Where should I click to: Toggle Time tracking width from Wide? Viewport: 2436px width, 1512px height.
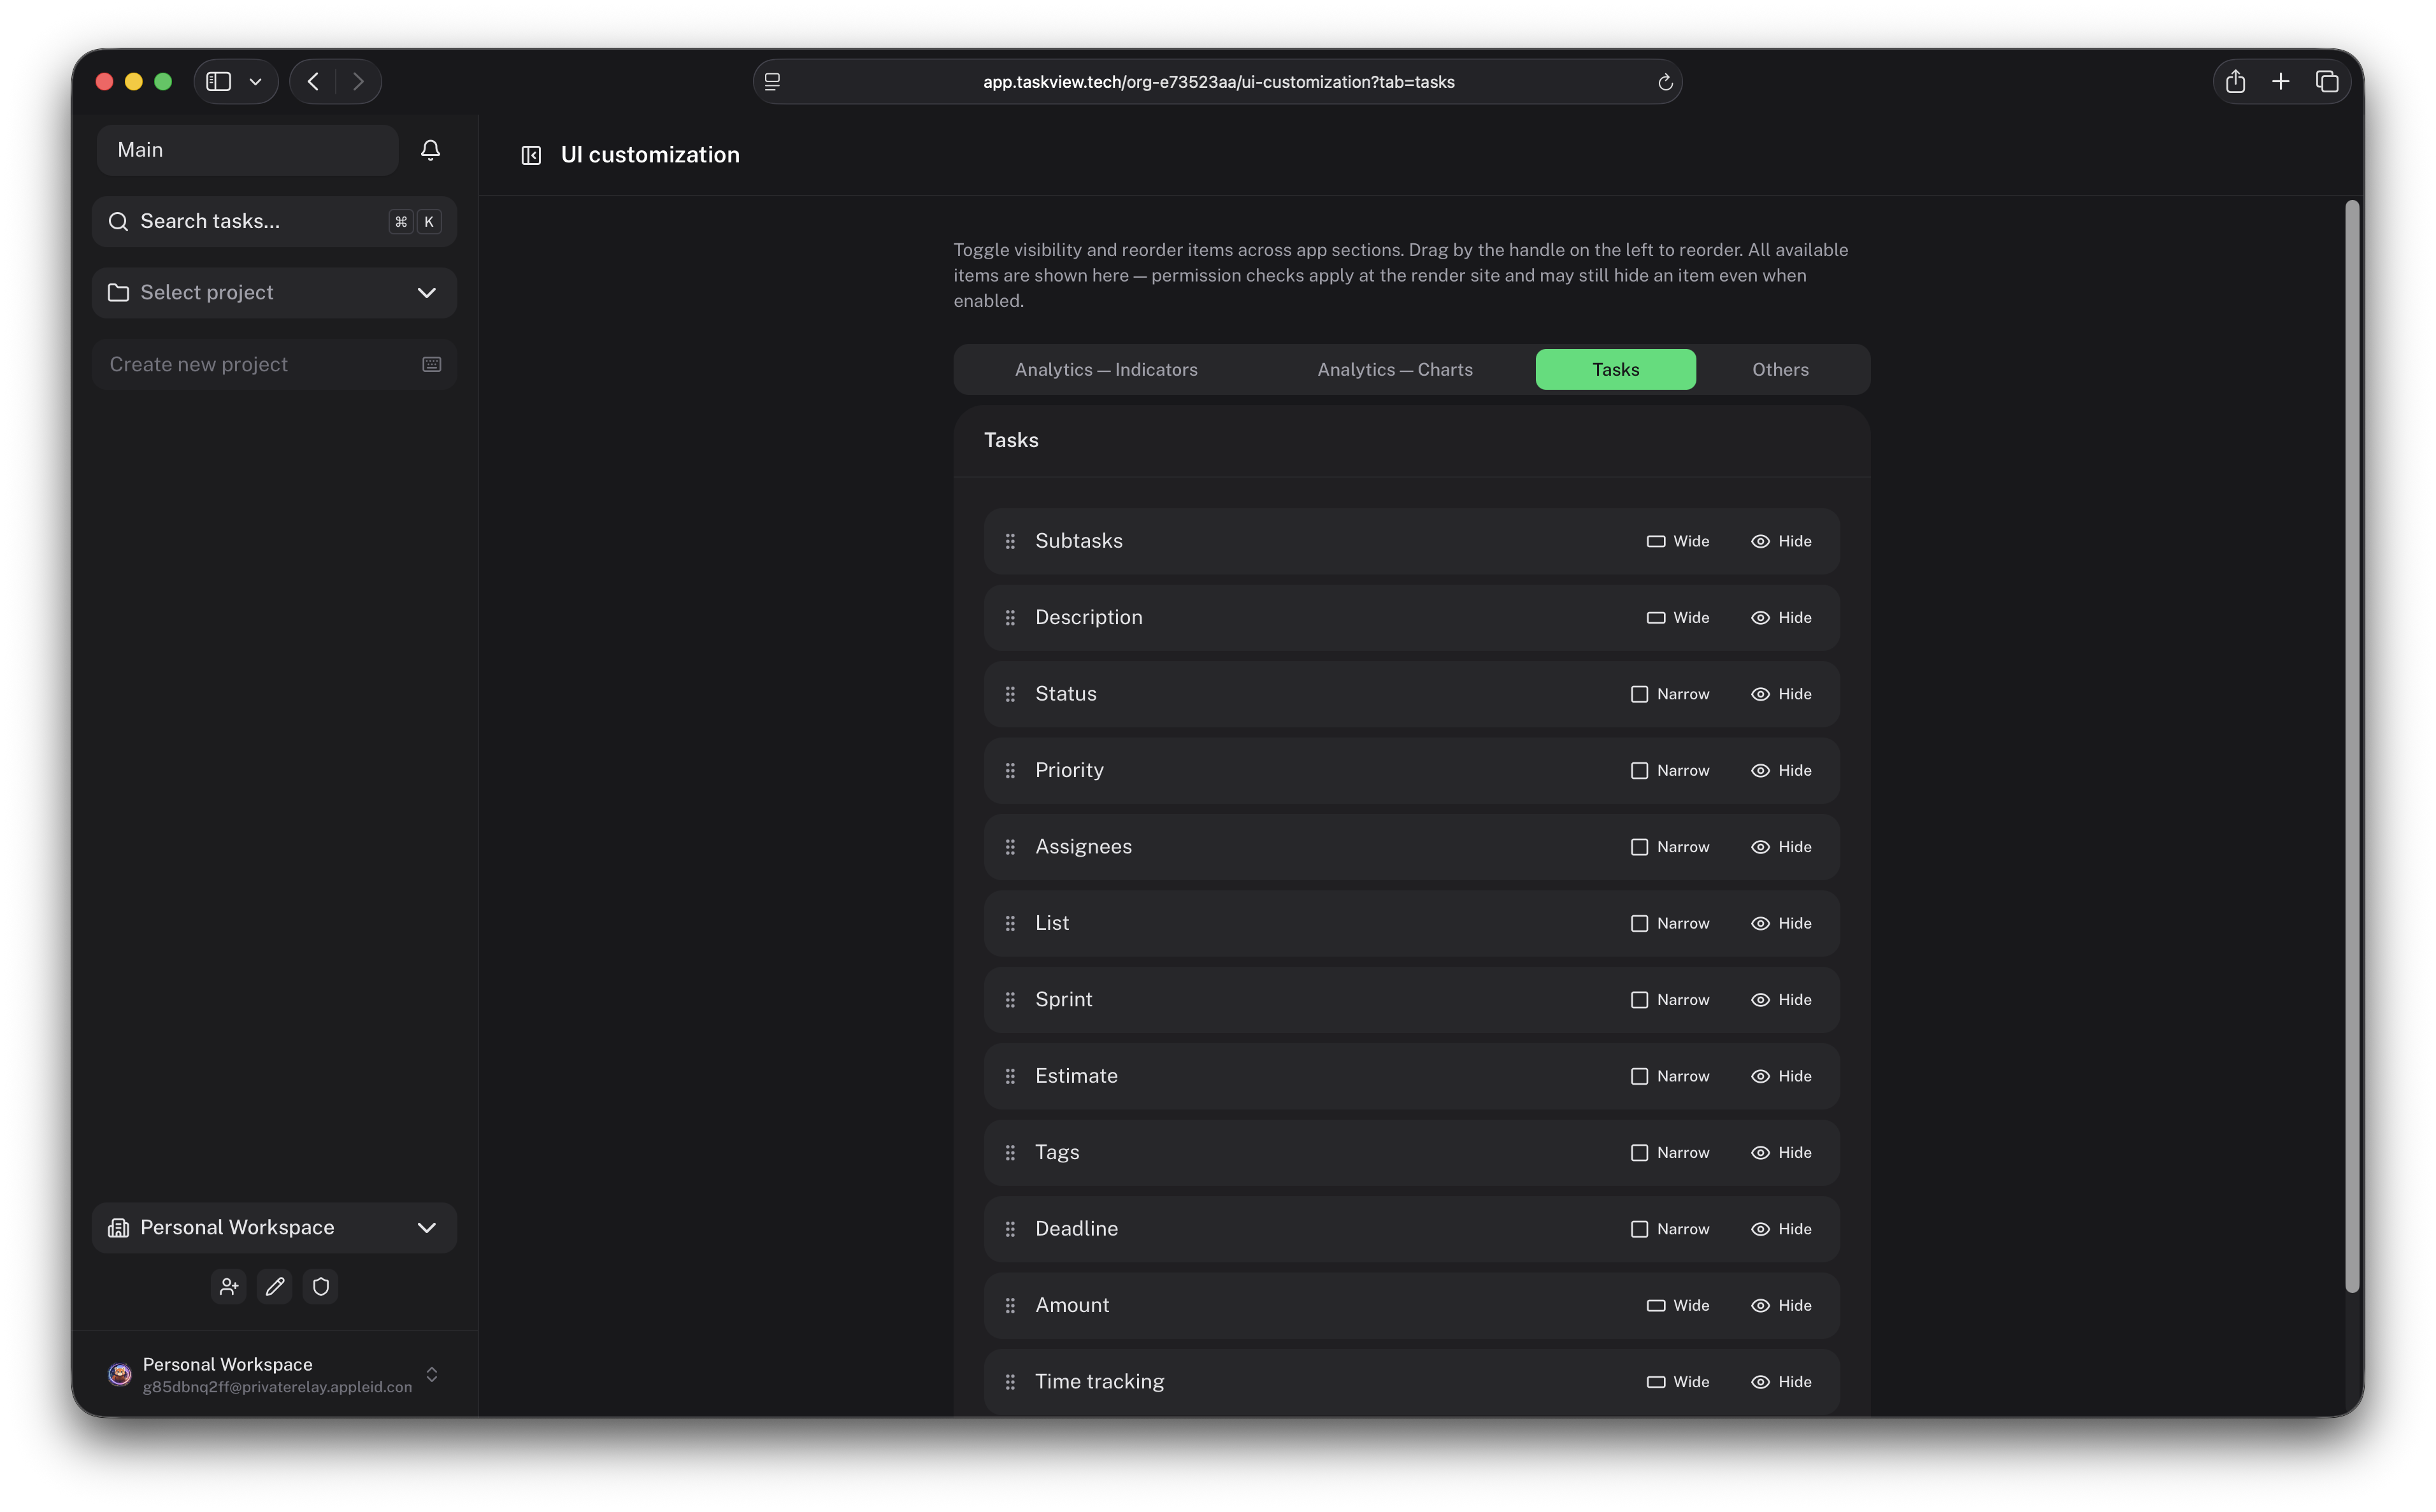(1678, 1382)
